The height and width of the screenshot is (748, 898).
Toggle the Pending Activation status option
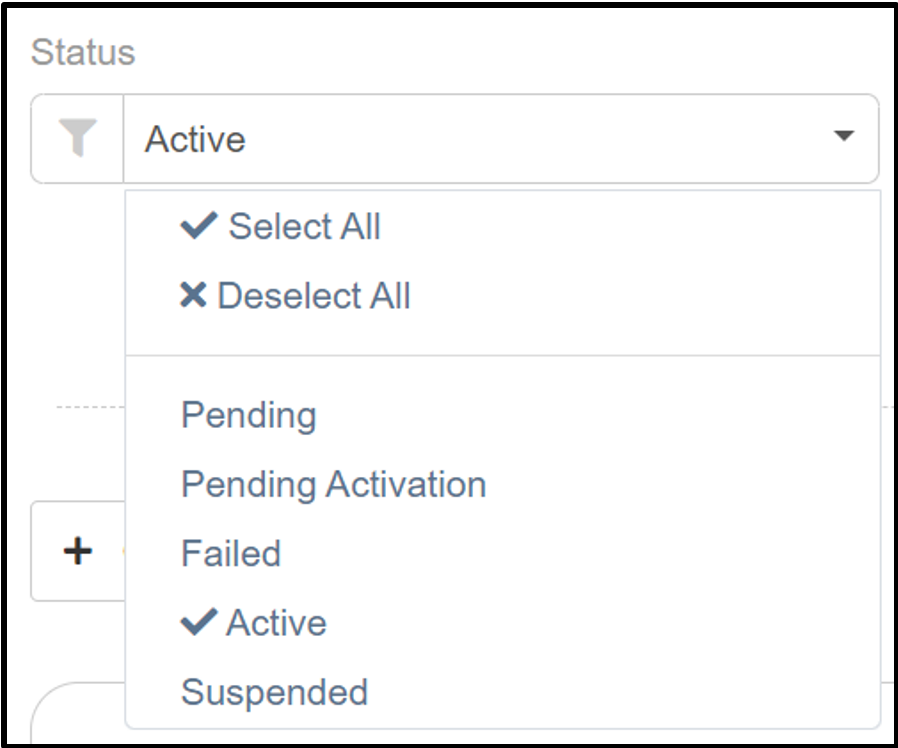point(502,484)
